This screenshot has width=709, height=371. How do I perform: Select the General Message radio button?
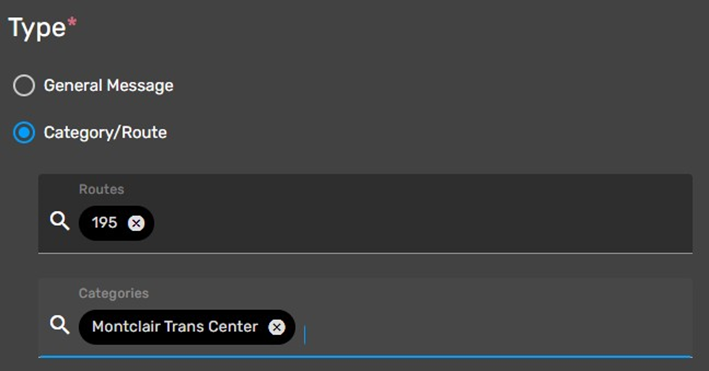tap(24, 86)
